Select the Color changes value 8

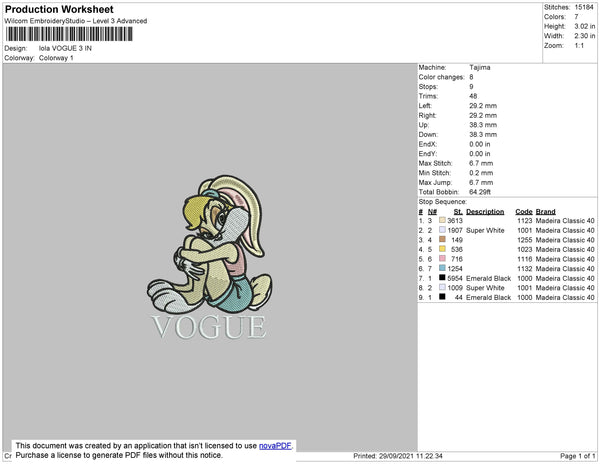click(471, 77)
